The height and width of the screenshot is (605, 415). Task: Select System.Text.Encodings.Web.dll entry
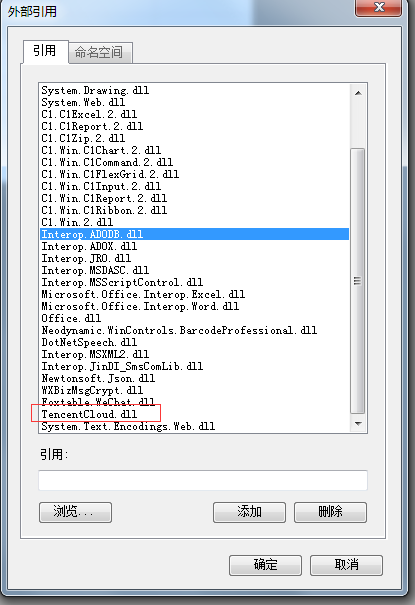pyautogui.click(x=194, y=426)
